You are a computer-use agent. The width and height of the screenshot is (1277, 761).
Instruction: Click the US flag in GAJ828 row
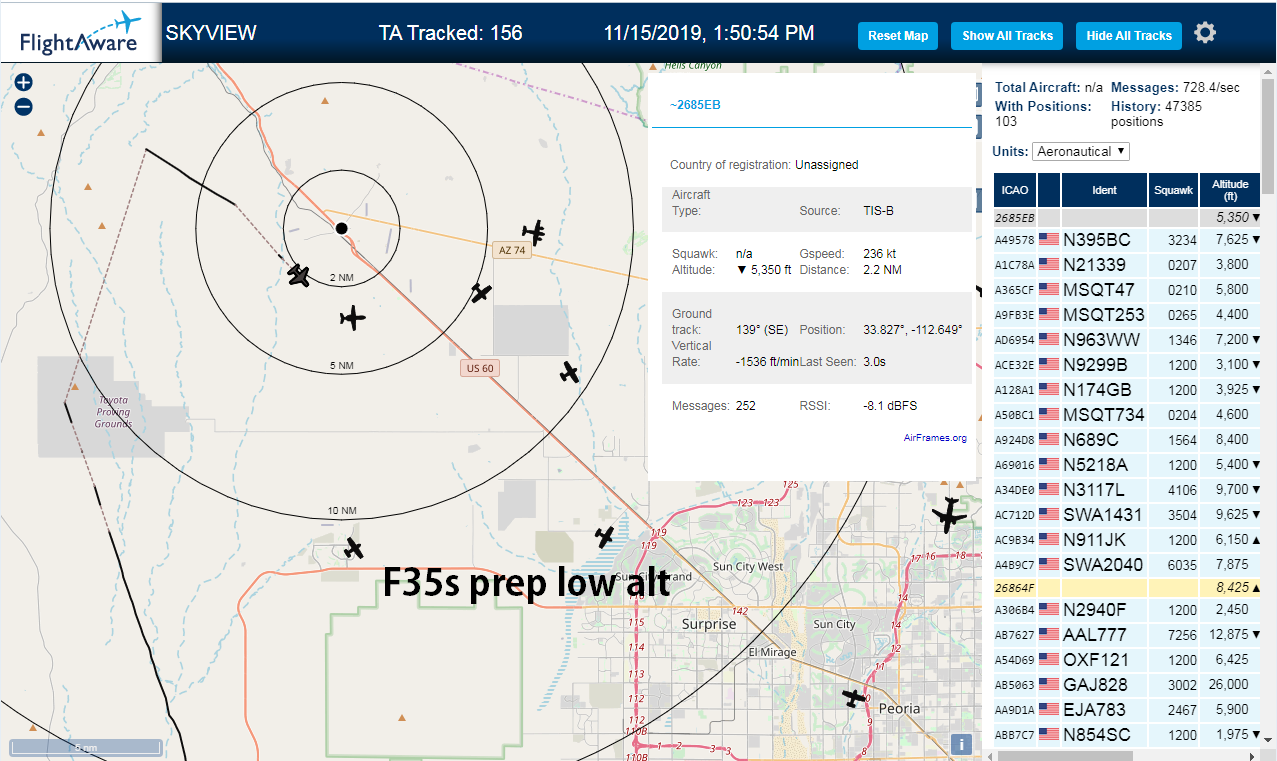pos(1048,684)
